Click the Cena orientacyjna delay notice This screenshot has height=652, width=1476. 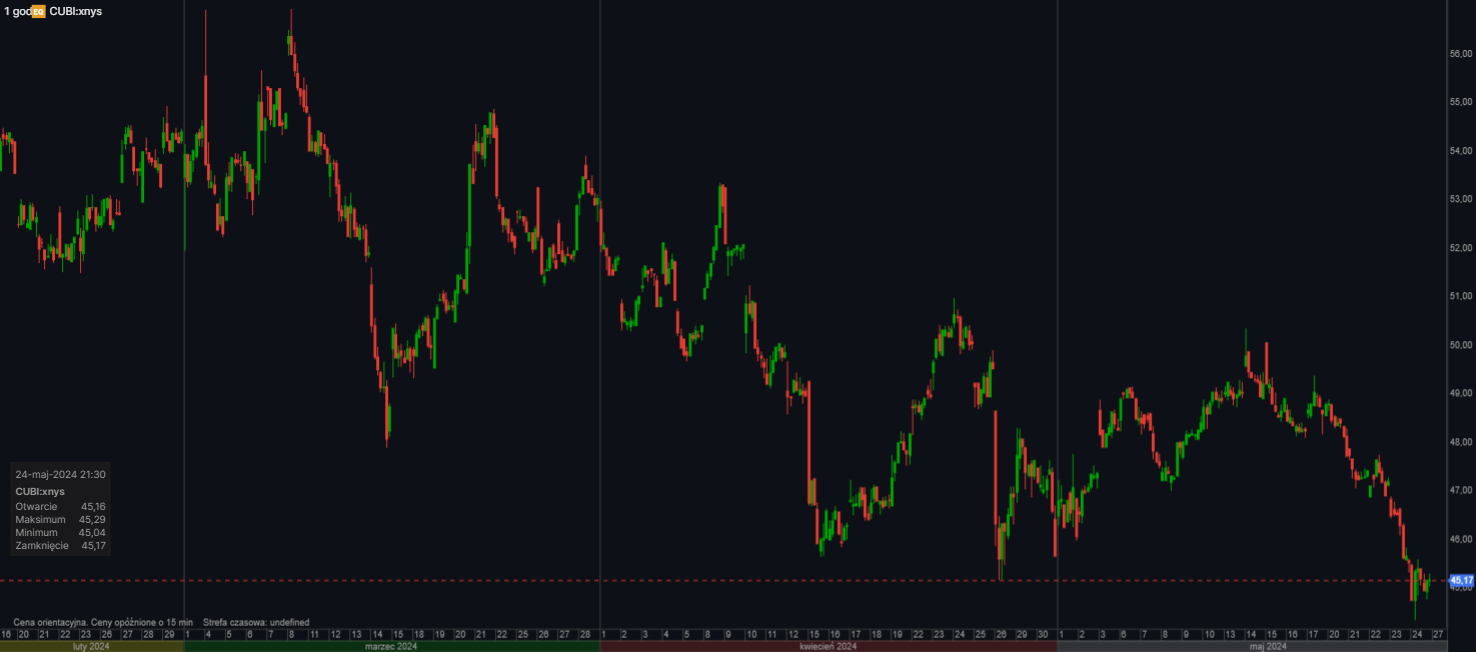103,622
